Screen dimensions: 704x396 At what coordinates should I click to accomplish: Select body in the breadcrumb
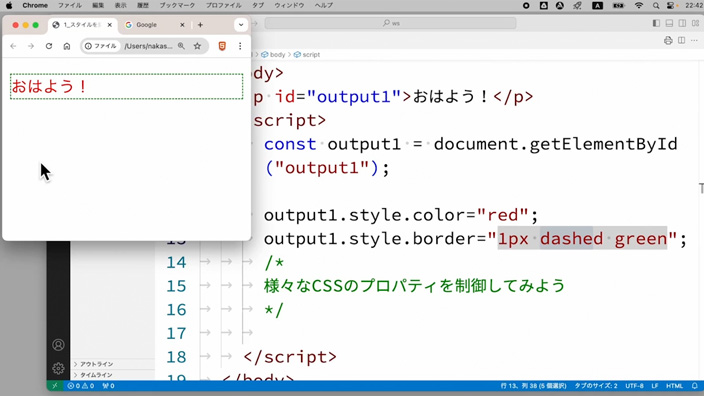[x=273, y=55]
